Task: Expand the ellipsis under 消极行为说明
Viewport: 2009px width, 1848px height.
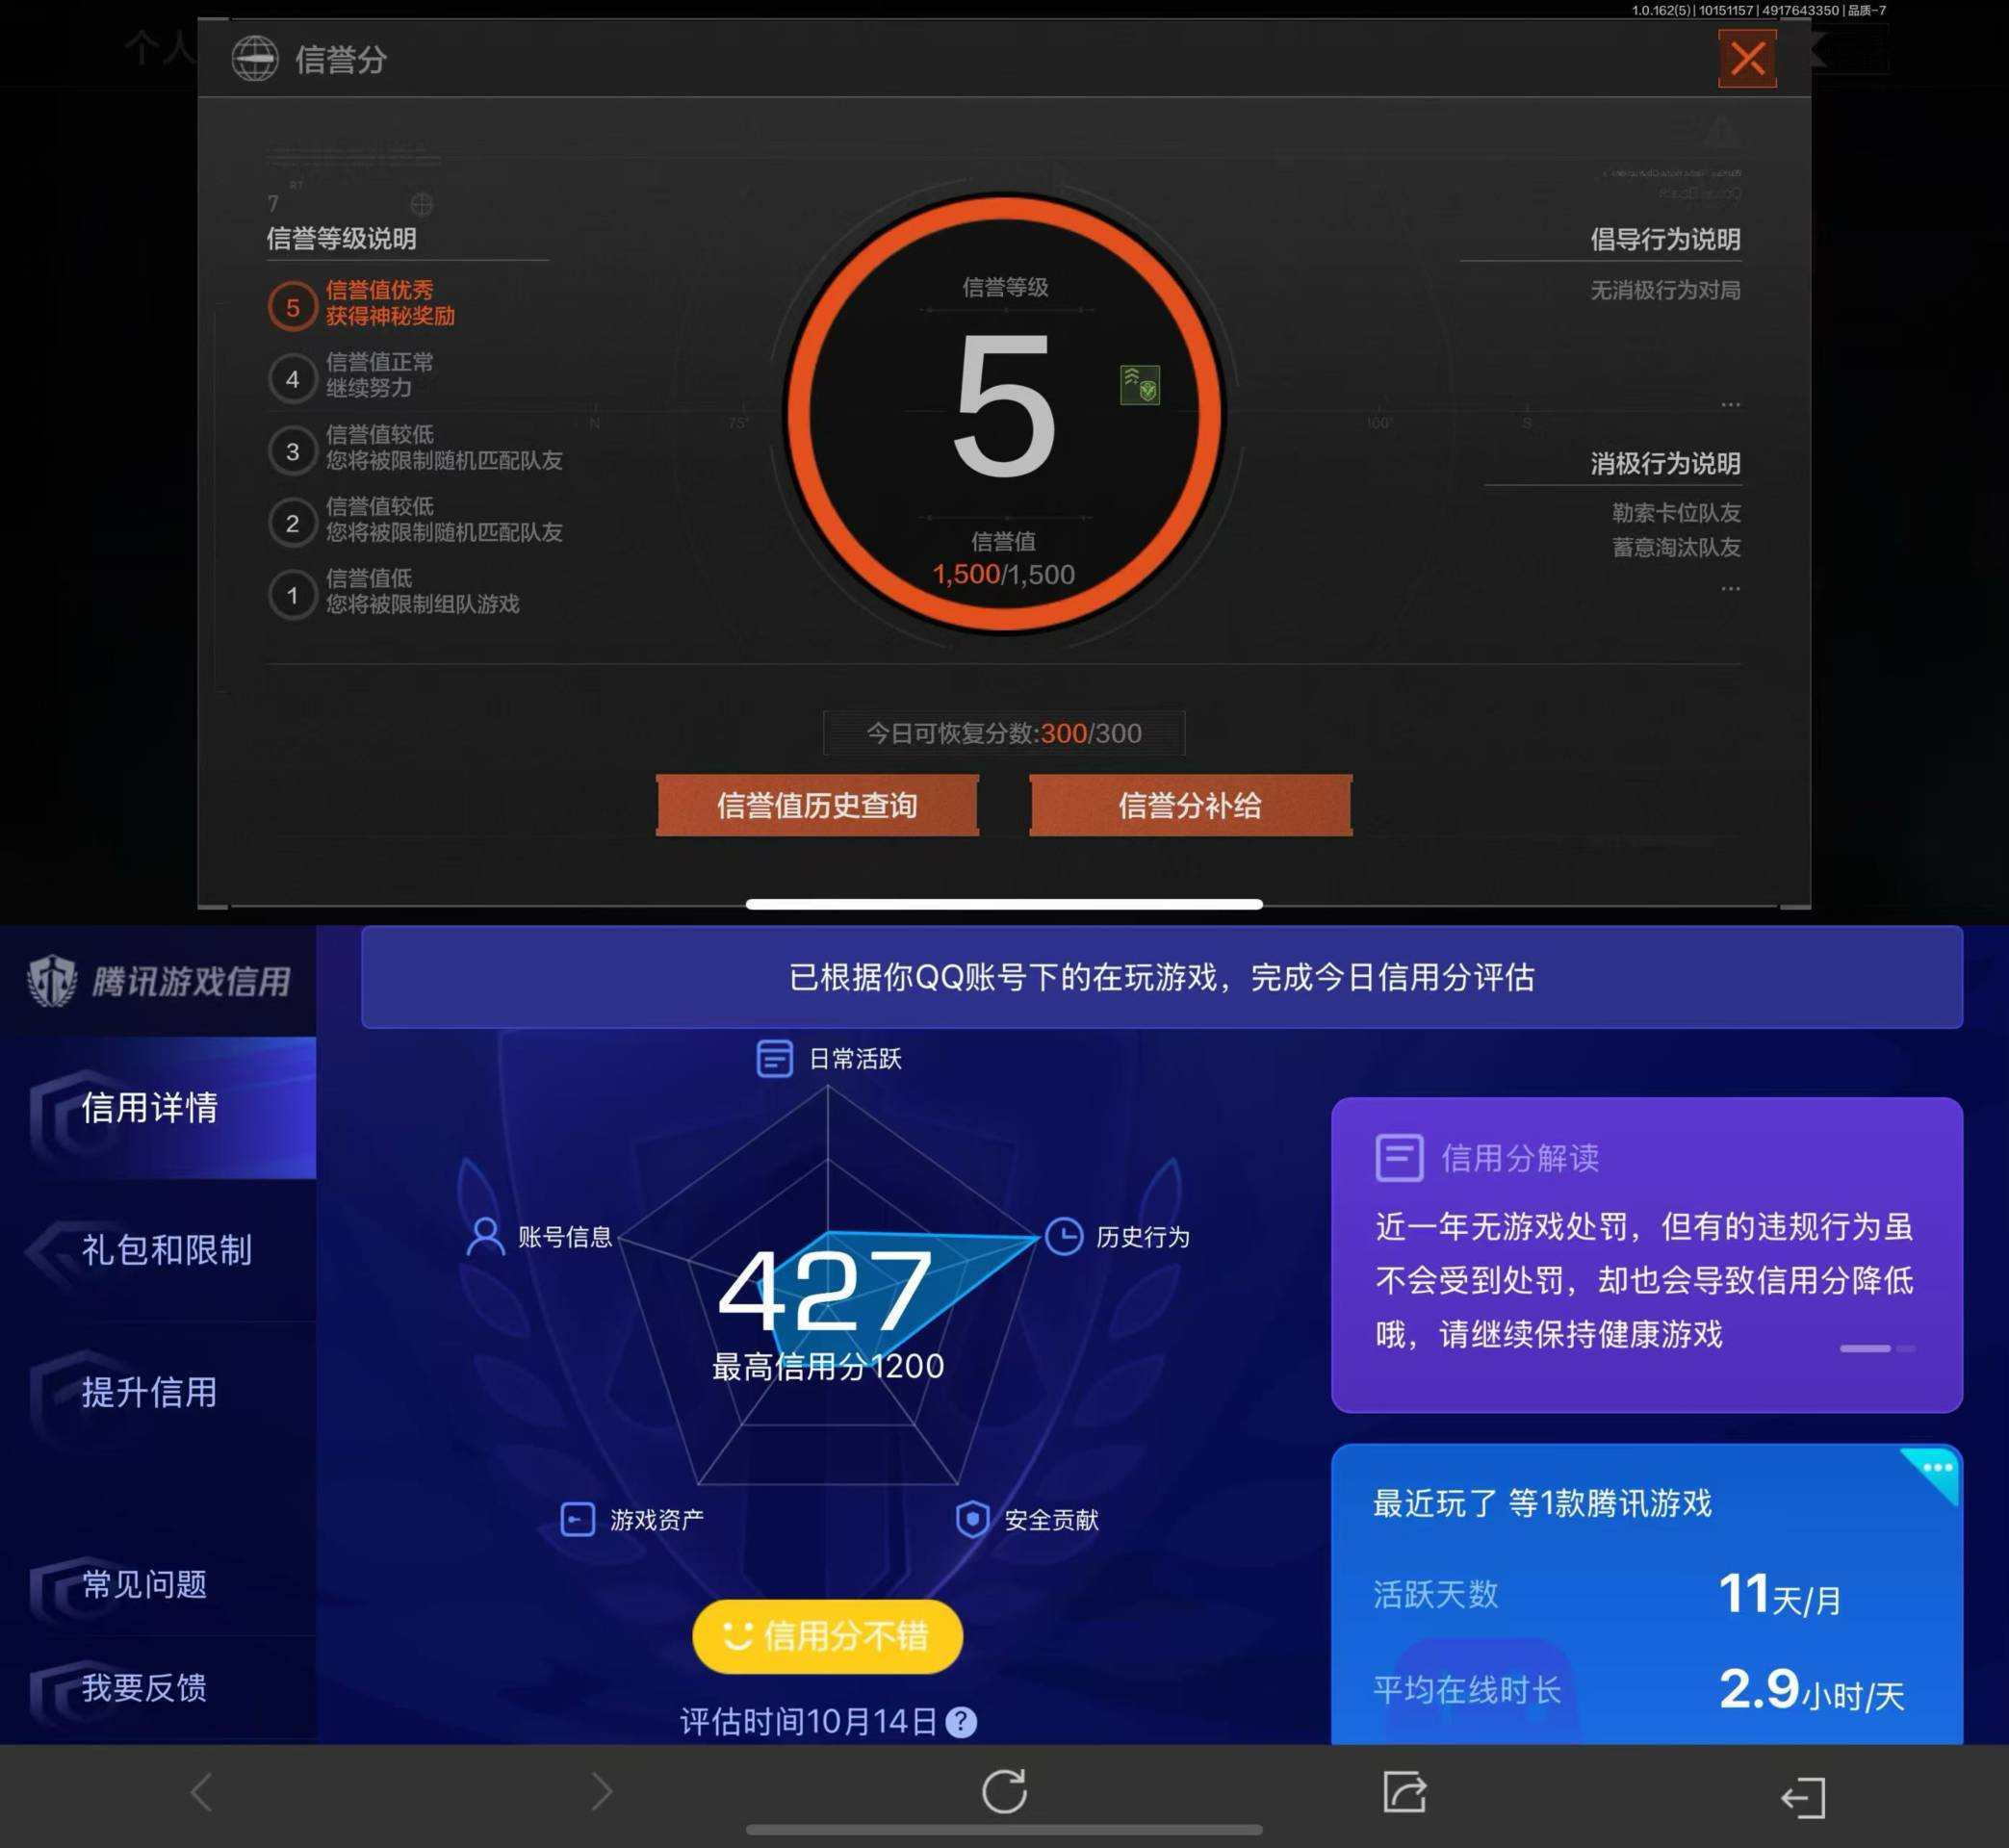Action: pyautogui.click(x=1732, y=588)
